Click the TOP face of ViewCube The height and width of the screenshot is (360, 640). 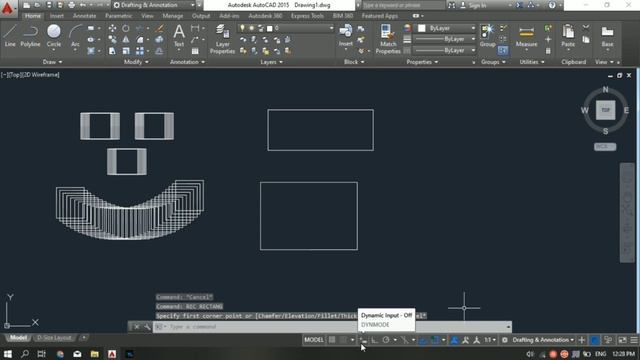pos(605,110)
